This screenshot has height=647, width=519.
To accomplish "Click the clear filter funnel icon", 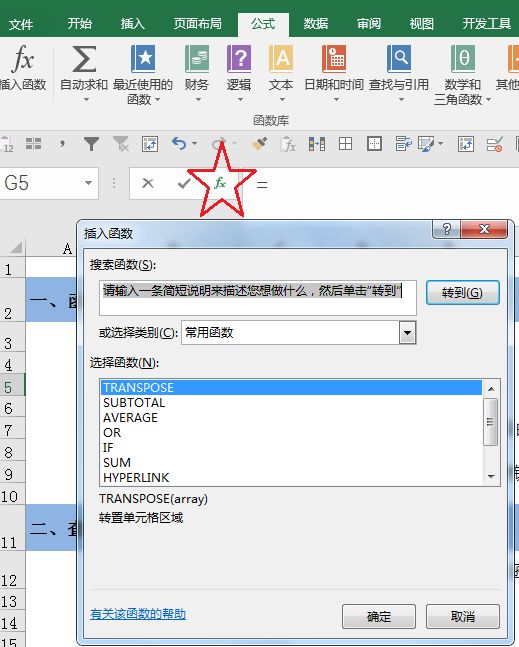I will coord(121,144).
